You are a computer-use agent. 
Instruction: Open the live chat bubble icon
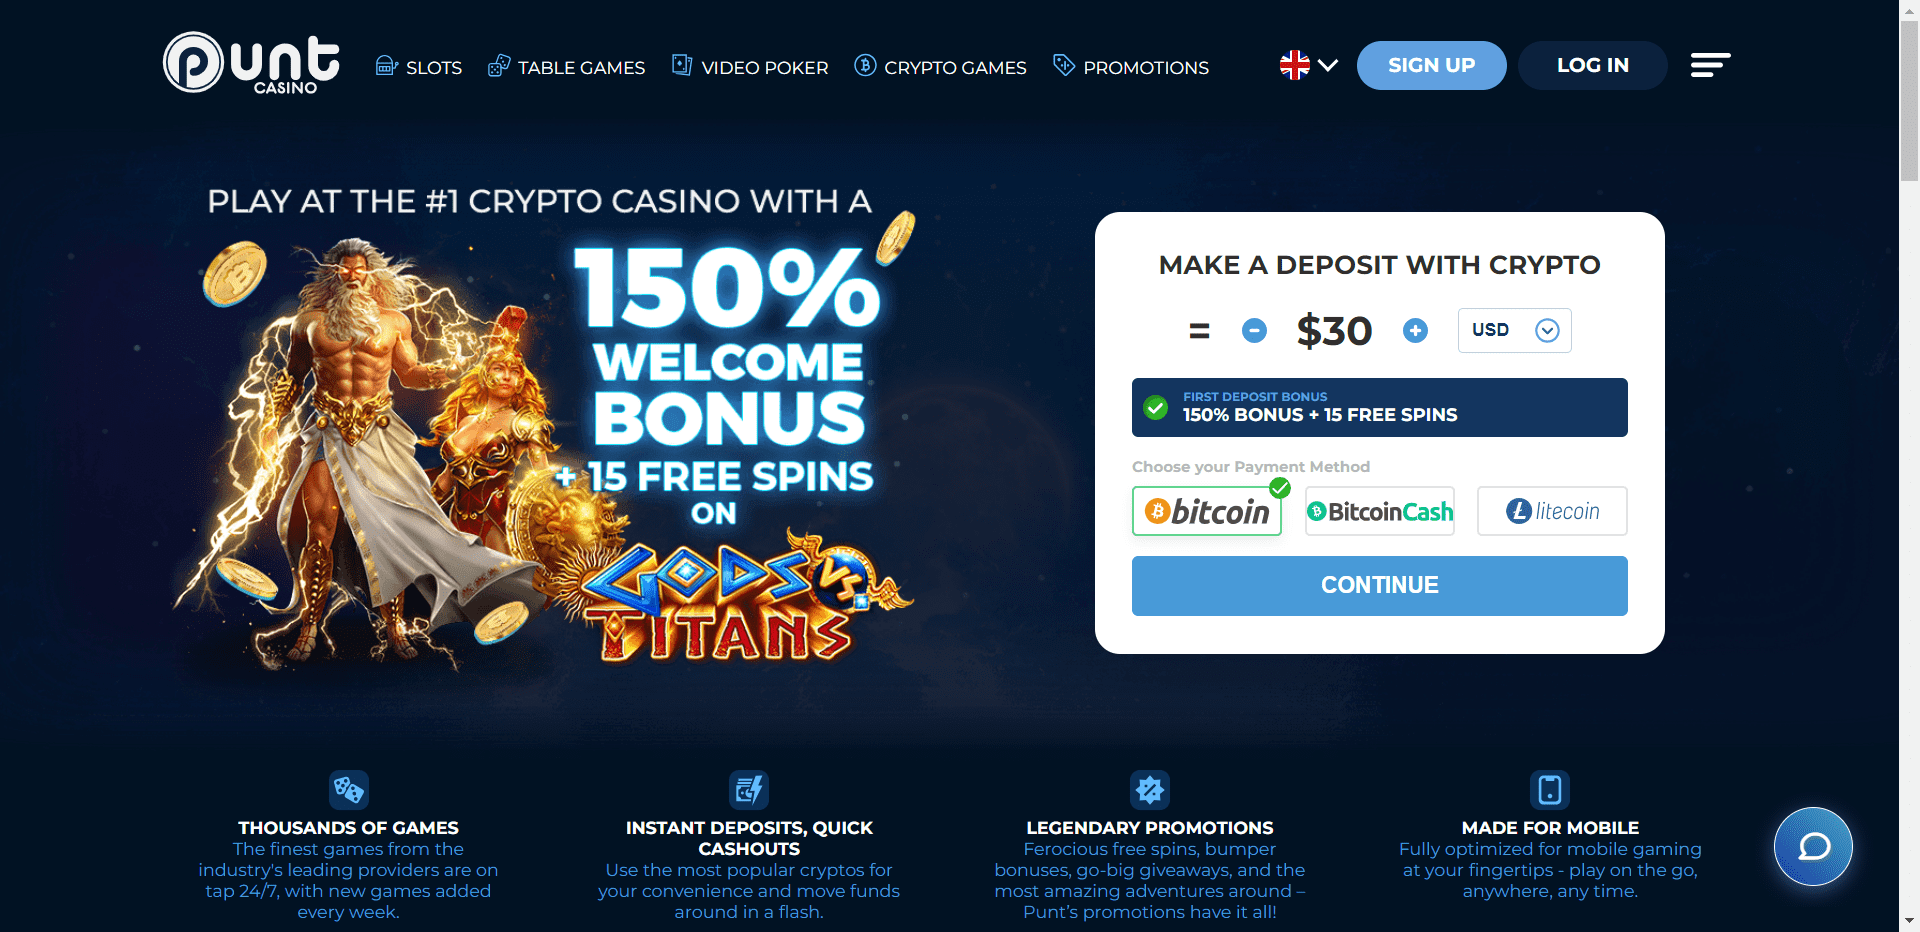tap(1813, 846)
